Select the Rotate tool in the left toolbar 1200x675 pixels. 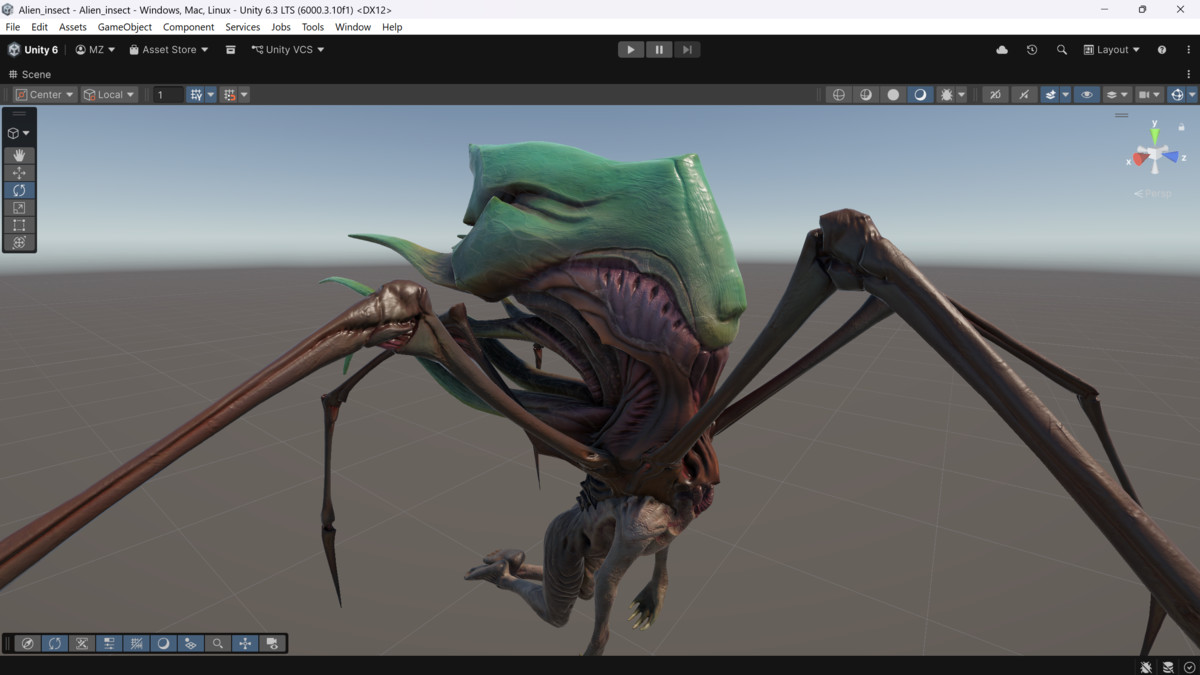point(19,189)
